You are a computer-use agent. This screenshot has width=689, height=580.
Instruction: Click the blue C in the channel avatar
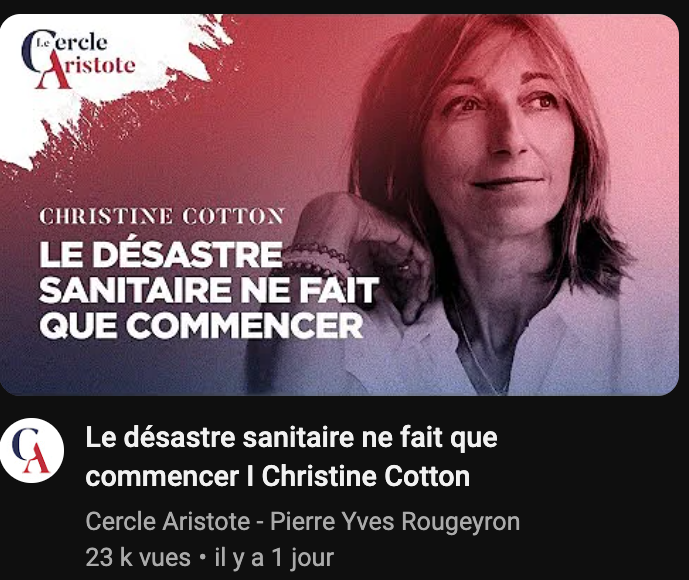pos(25,445)
